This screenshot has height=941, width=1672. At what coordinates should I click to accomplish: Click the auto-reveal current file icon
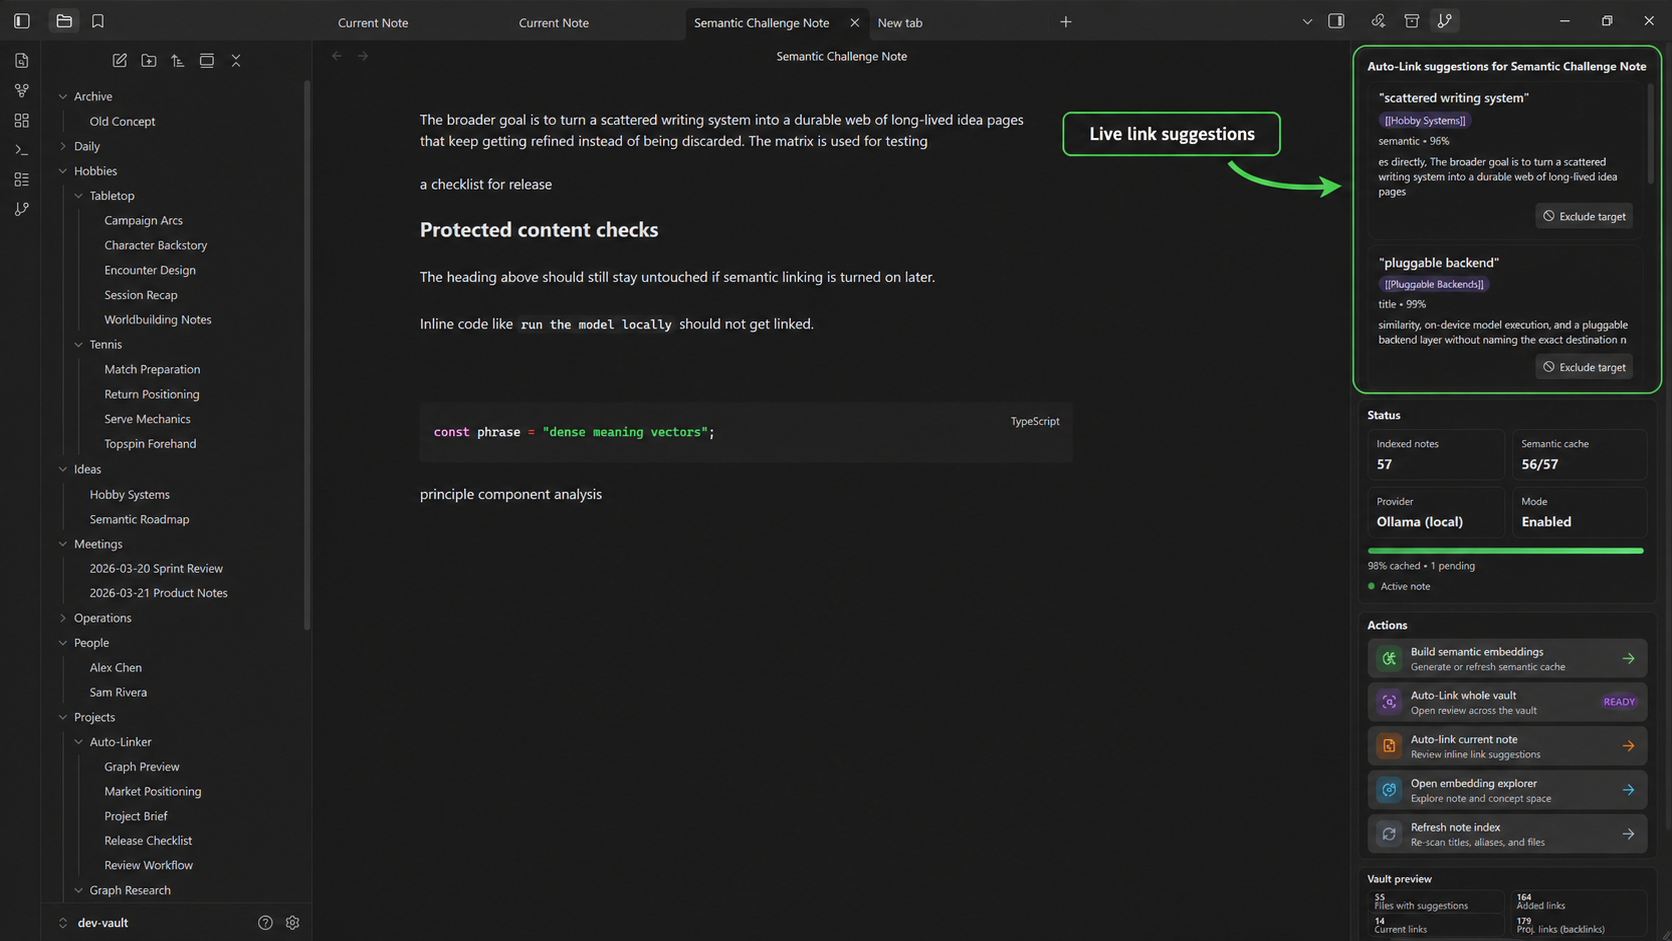[207, 61]
